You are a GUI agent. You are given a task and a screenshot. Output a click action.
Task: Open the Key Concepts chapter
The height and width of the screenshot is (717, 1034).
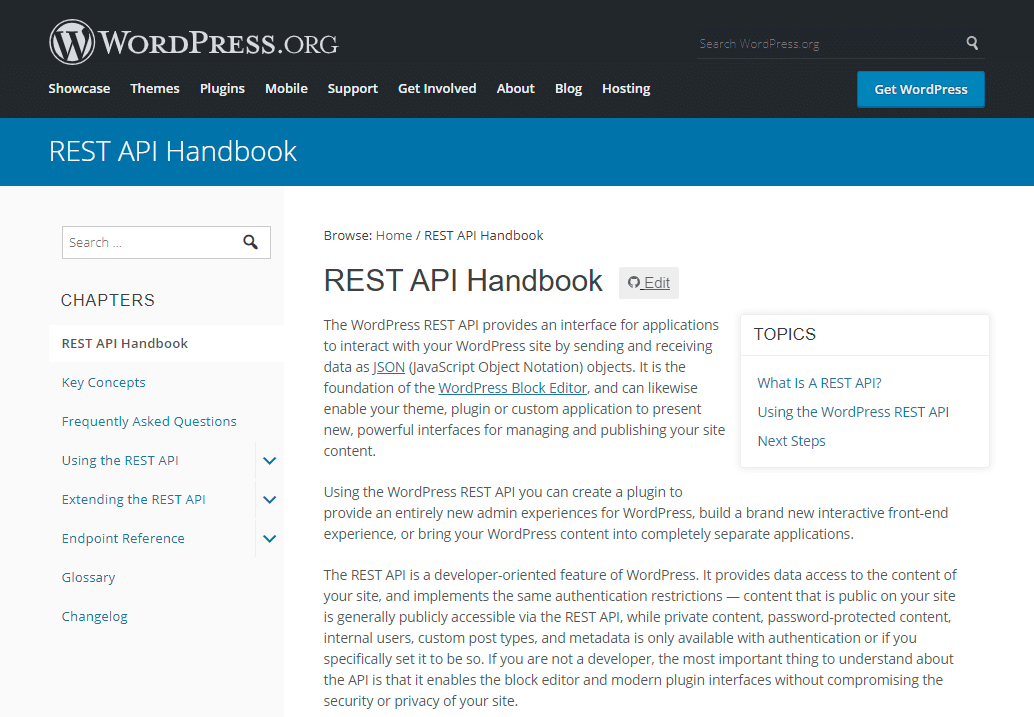click(104, 383)
